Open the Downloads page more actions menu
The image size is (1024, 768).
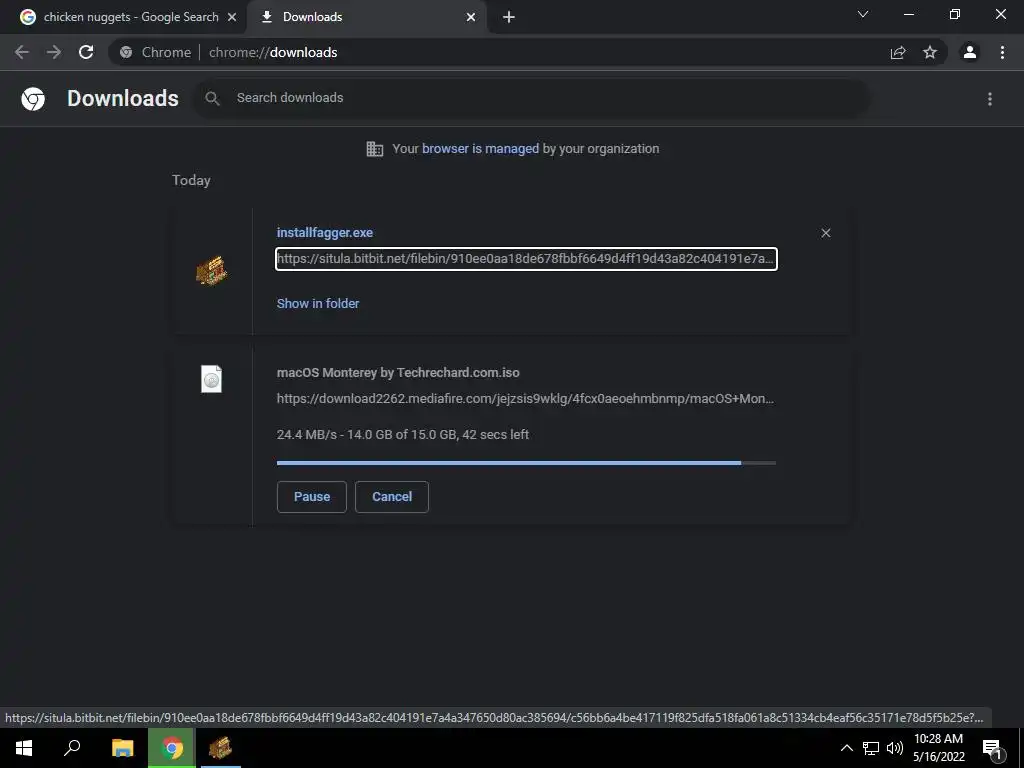point(990,99)
